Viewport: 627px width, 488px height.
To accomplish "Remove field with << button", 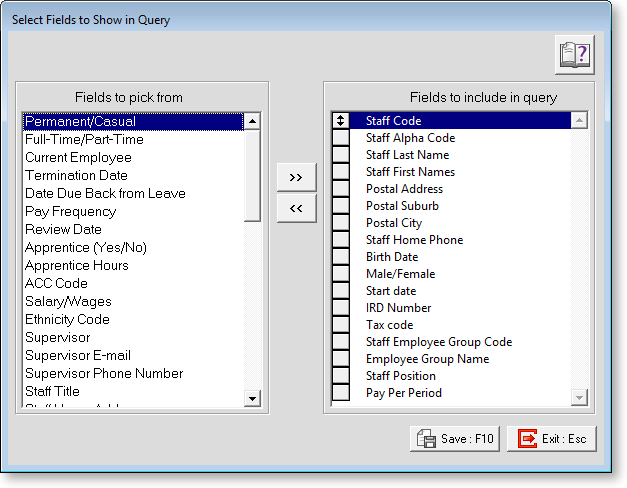I will (x=296, y=209).
